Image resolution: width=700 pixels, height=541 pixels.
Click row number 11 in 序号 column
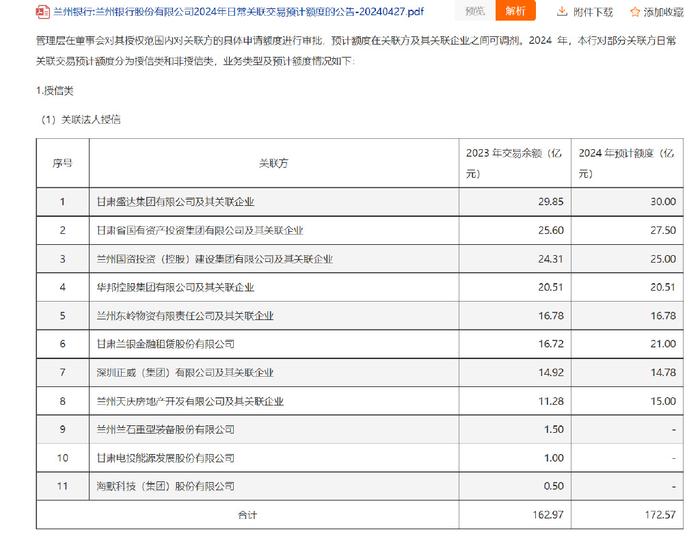(62, 486)
